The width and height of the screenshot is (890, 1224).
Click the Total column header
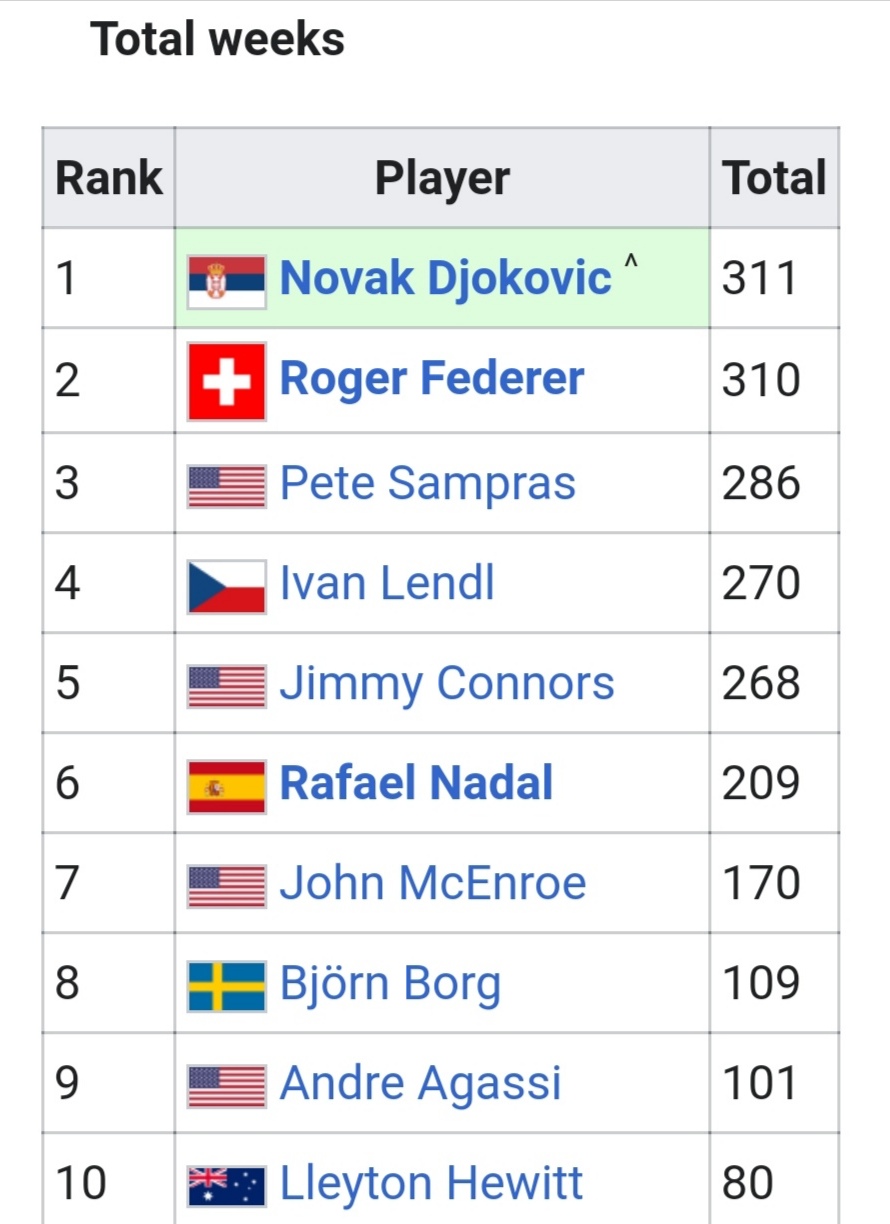coord(774,179)
